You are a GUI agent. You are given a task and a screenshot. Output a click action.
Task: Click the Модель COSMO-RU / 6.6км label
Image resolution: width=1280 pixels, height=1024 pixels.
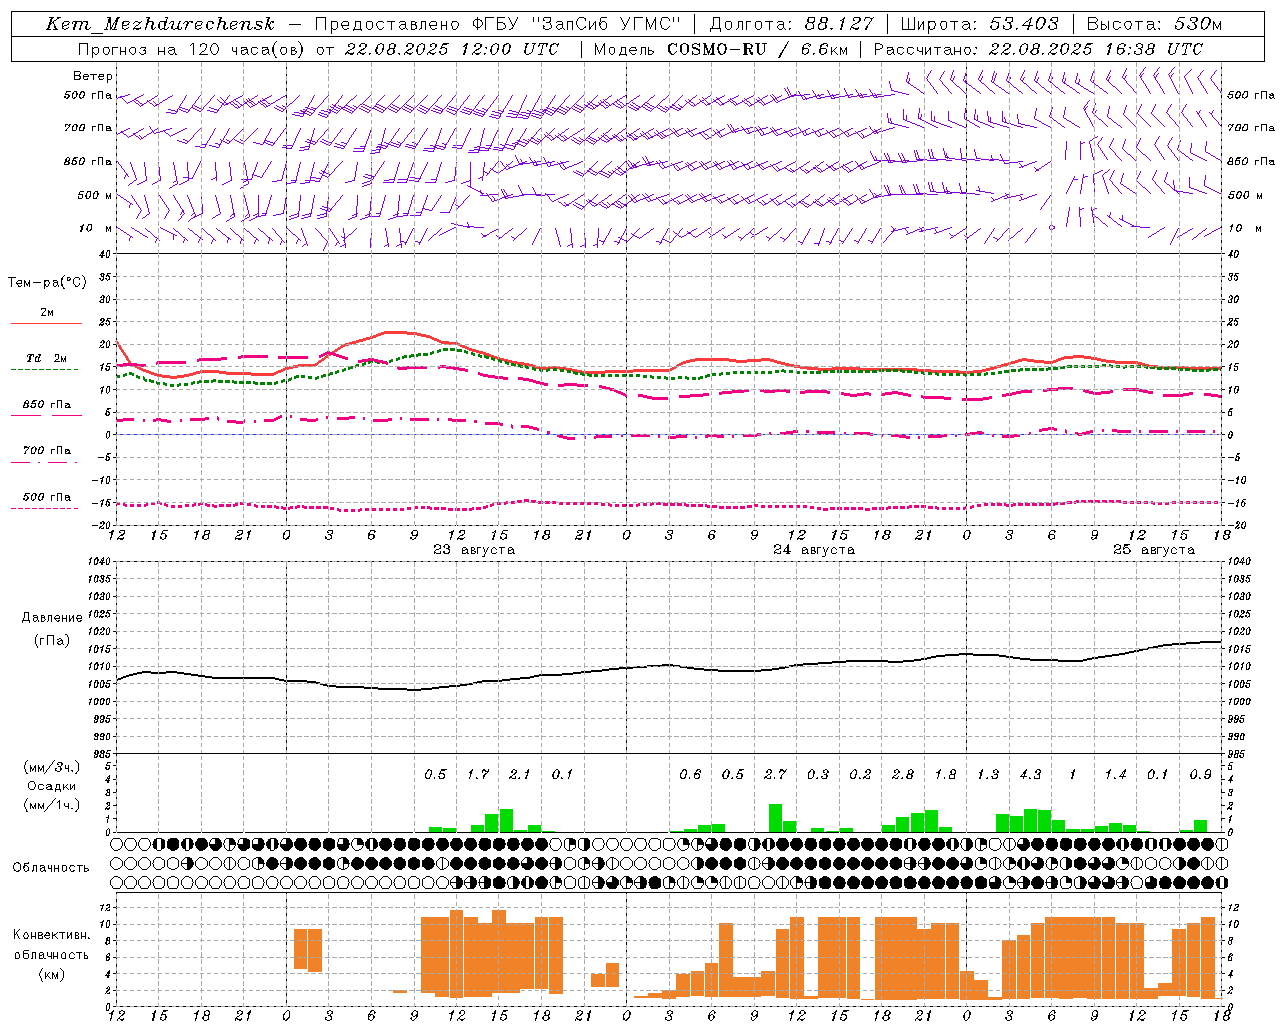[x=721, y=49]
